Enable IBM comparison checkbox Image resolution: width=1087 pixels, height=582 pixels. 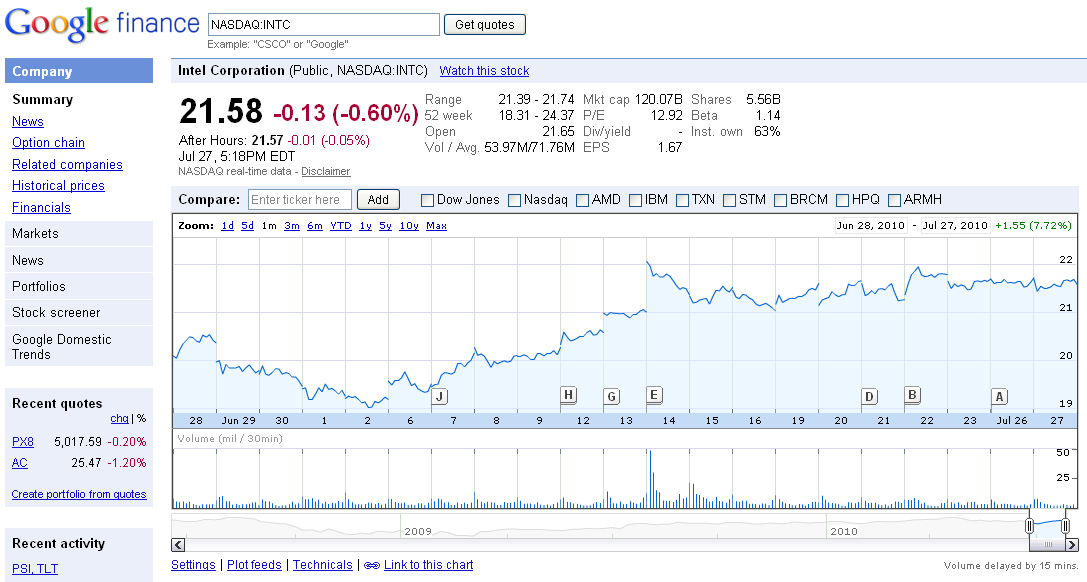(635, 200)
